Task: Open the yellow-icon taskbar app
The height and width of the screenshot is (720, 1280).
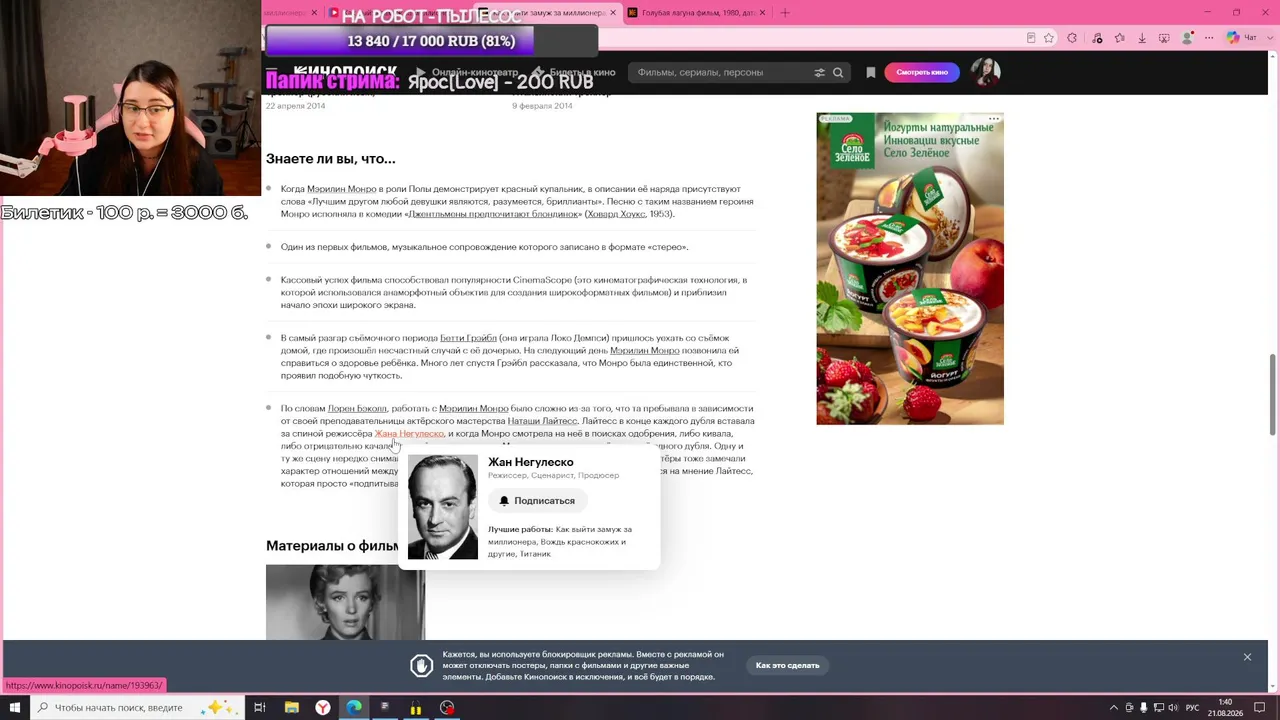Action: point(416,708)
